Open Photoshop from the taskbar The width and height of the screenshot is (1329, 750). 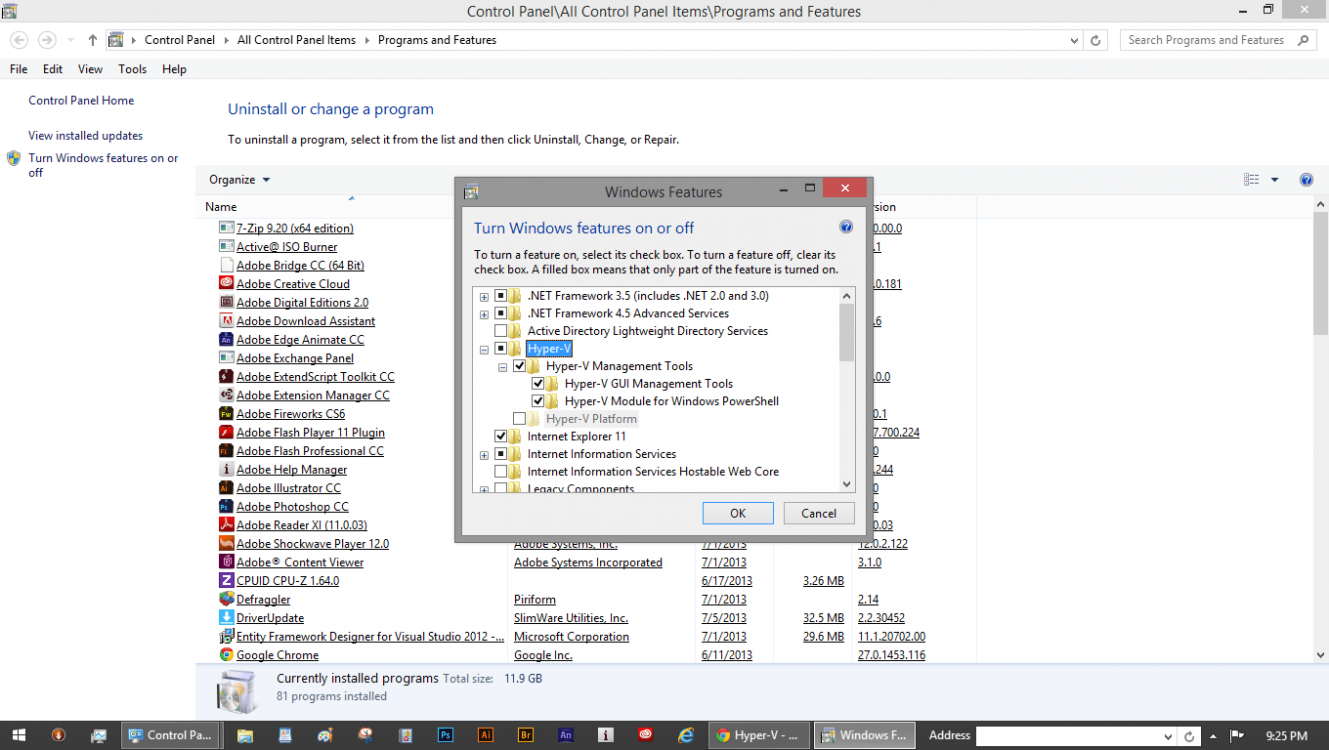click(446, 735)
